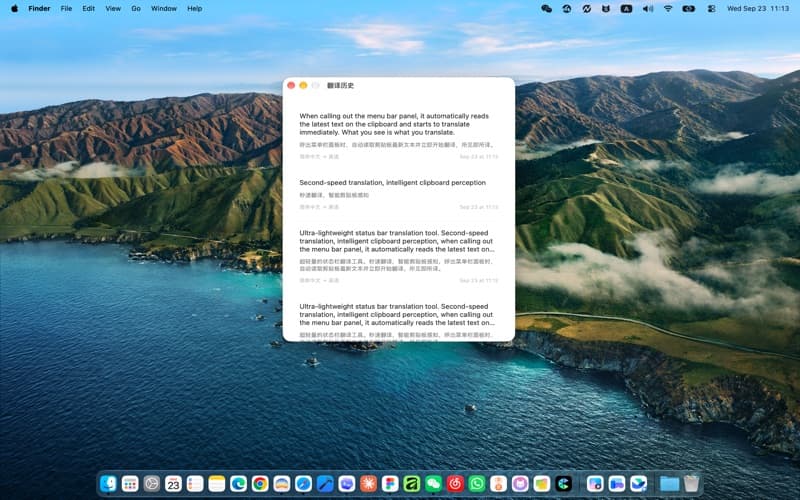Screen dimensions: 800x500
Task: Open the File menu
Action: click(x=66, y=8)
